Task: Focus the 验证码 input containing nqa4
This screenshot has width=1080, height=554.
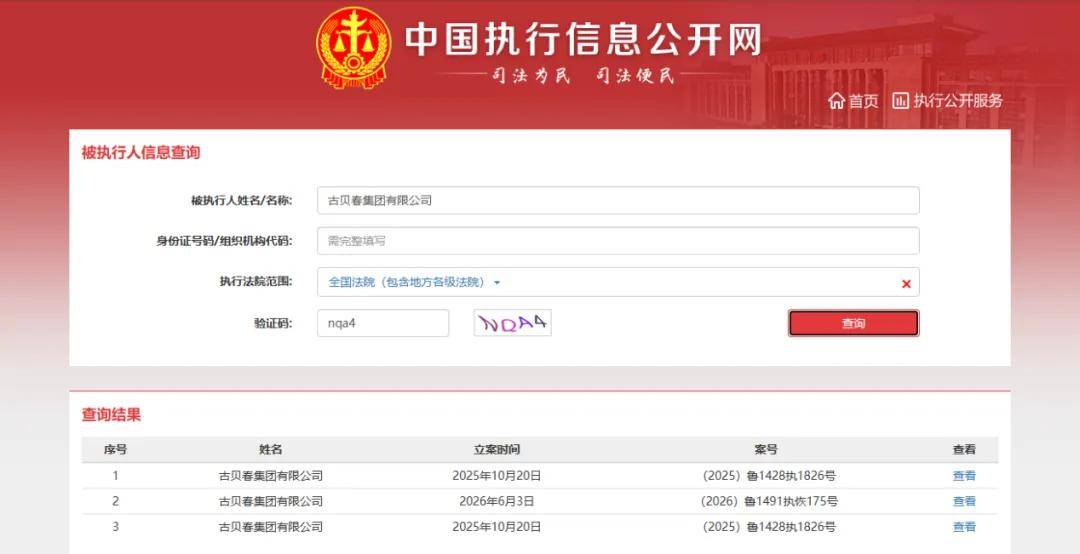Action: (x=383, y=322)
